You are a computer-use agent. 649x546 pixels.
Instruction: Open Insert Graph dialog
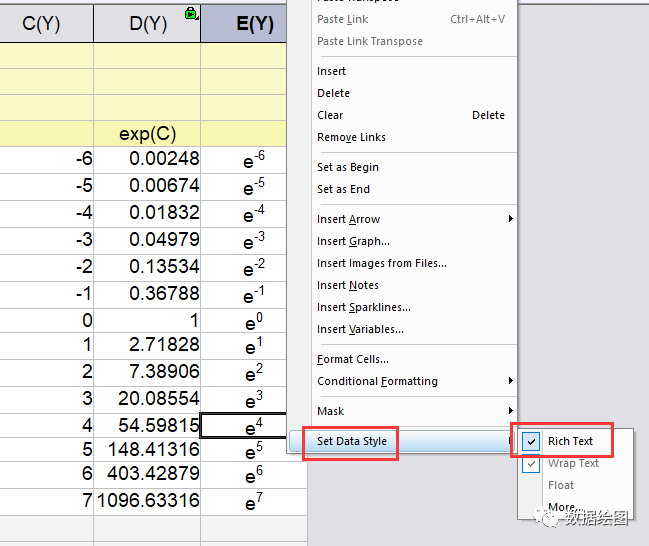414,241
